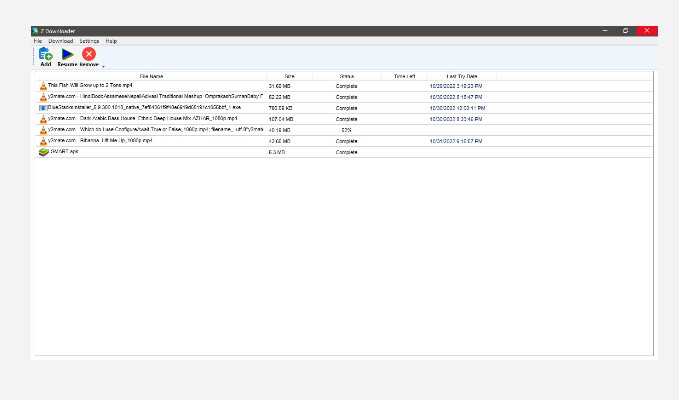Click VLC icon of Rihanna Lift Me Up file
This screenshot has height=400, width=679.
42,141
